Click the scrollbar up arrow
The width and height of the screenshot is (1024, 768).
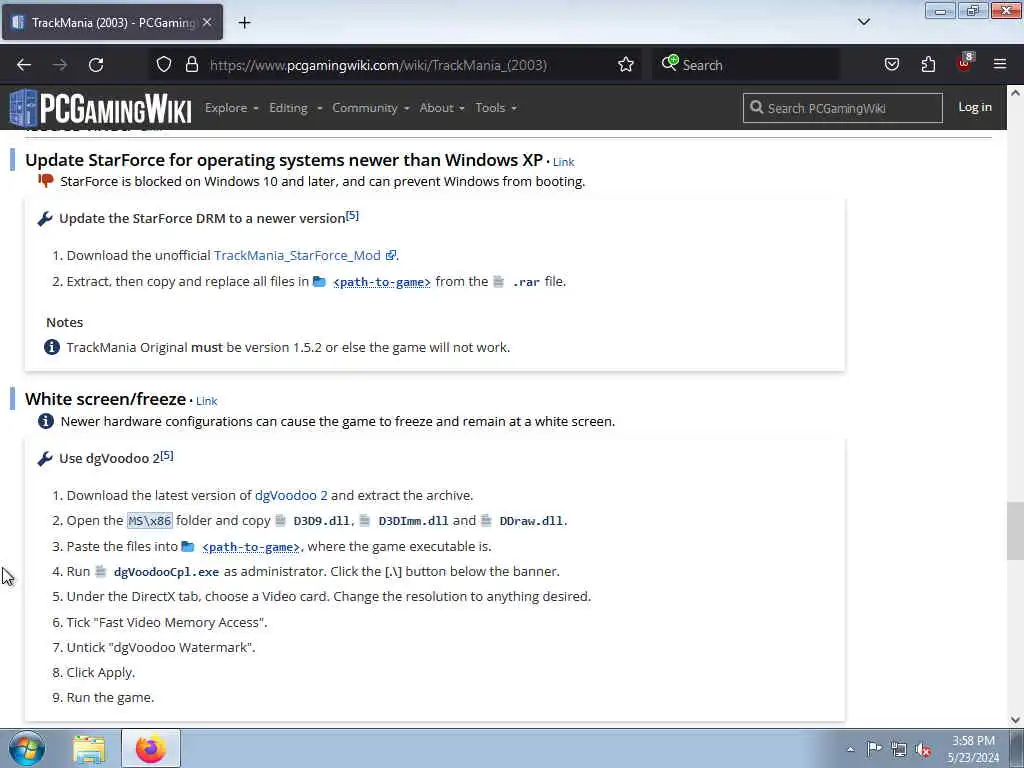(1015, 93)
